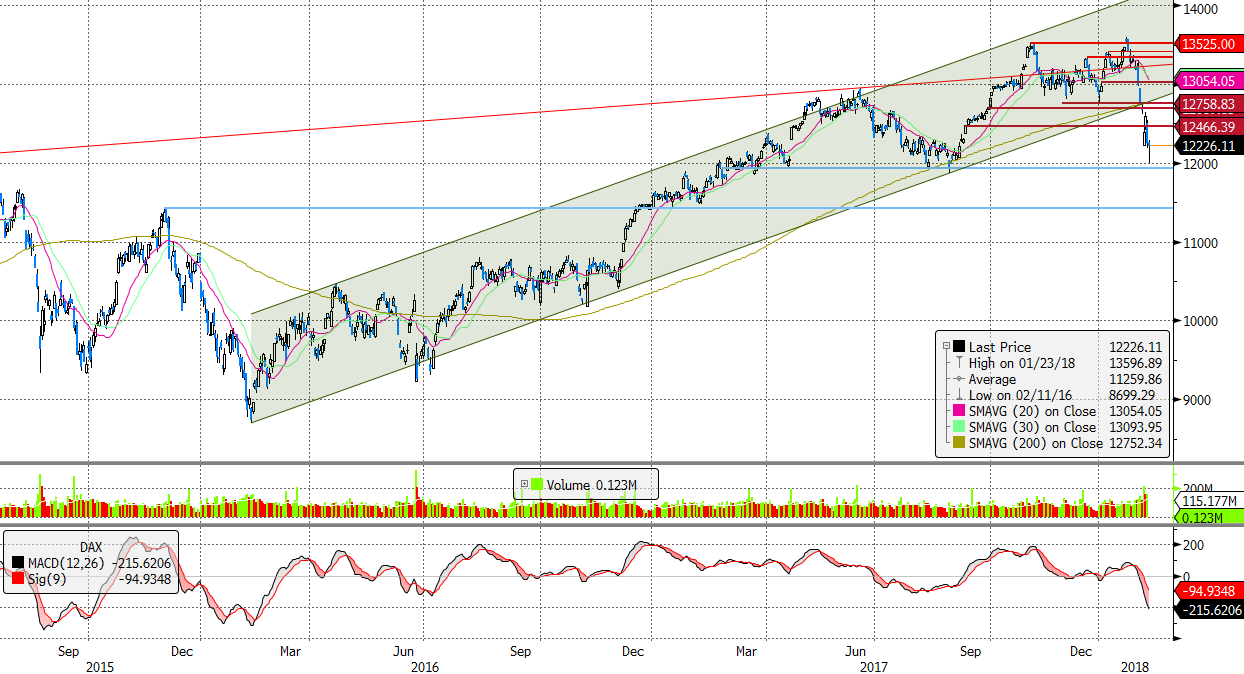Click legend value 11259.86
The width and height of the screenshot is (1244, 674).
(x=1135, y=379)
